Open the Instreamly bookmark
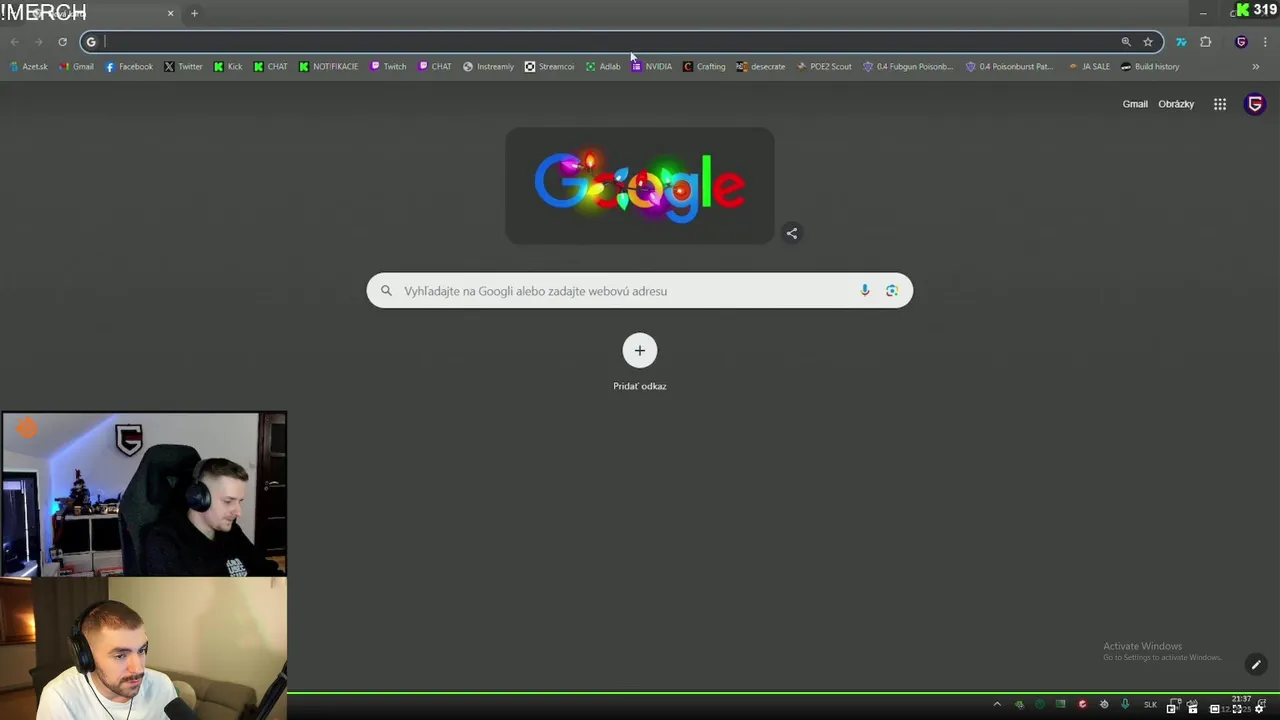 coord(489,67)
